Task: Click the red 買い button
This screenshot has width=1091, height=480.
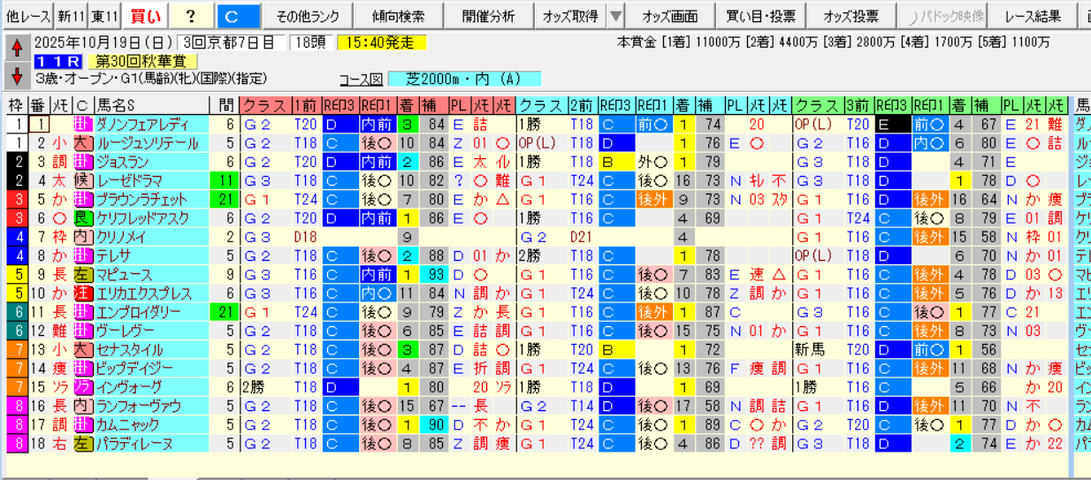Action: point(144,15)
